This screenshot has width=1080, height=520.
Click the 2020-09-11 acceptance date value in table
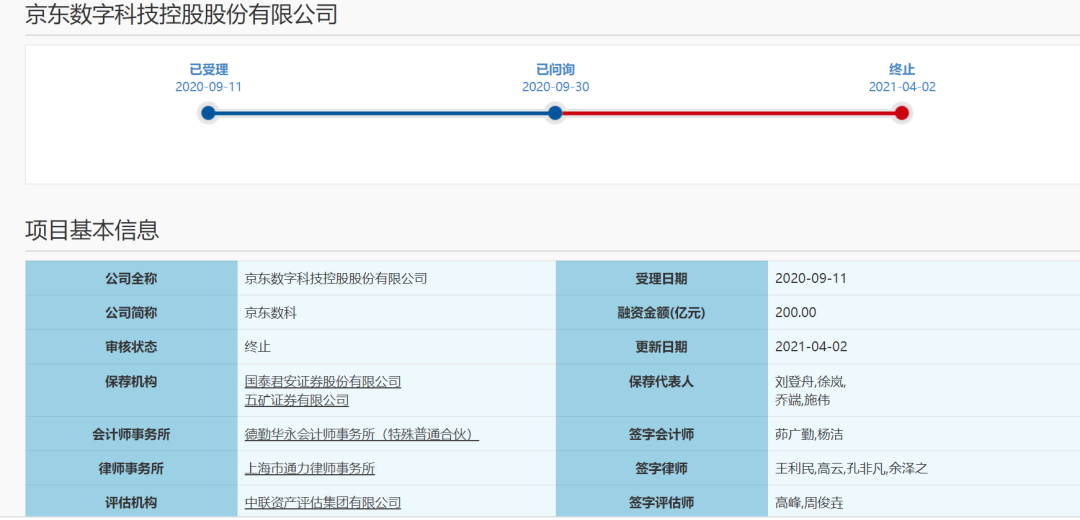click(811, 279)
